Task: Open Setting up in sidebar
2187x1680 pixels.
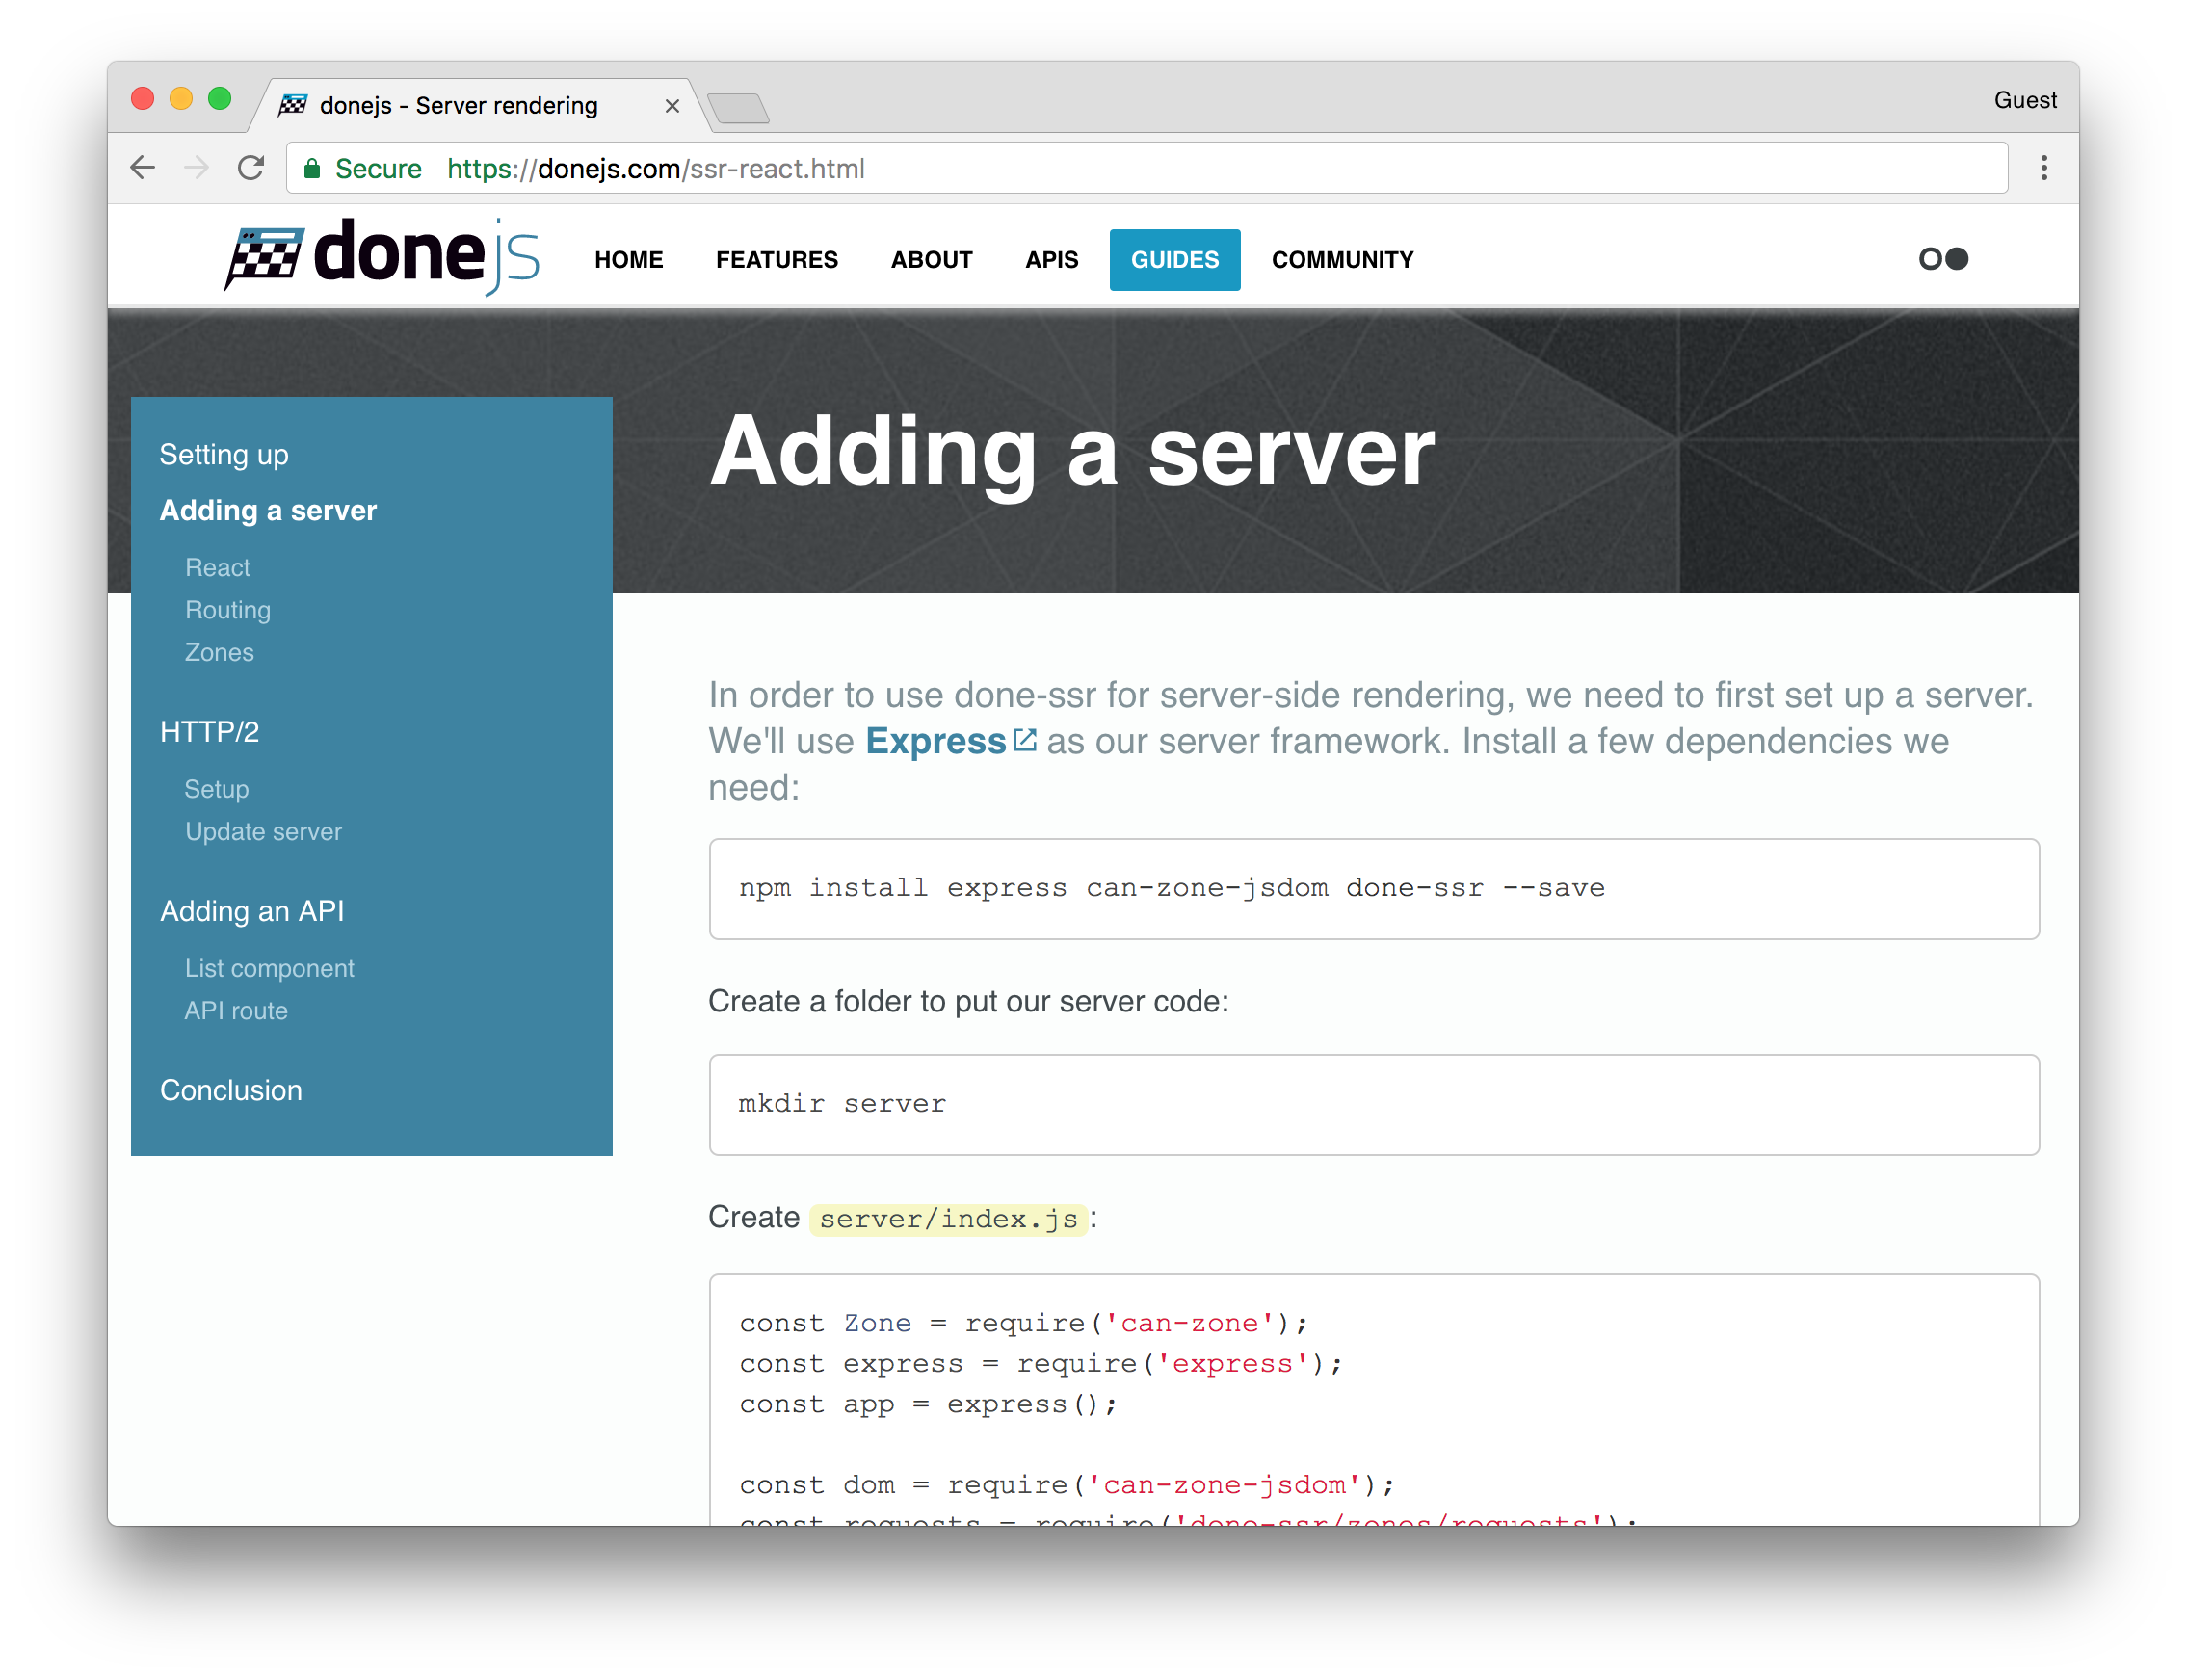Action: 224,455
